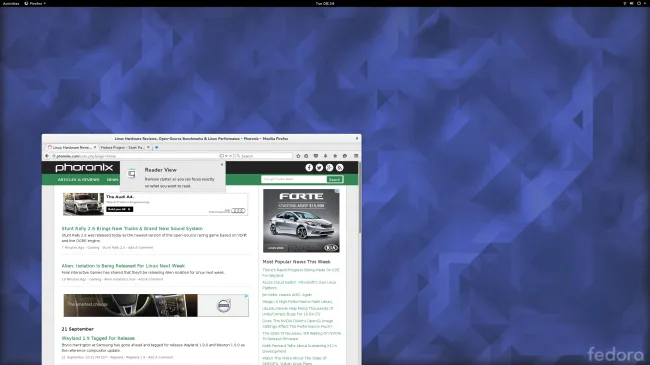
Task: Open popular link about KDE For Wayland
Action: [301, 273]
